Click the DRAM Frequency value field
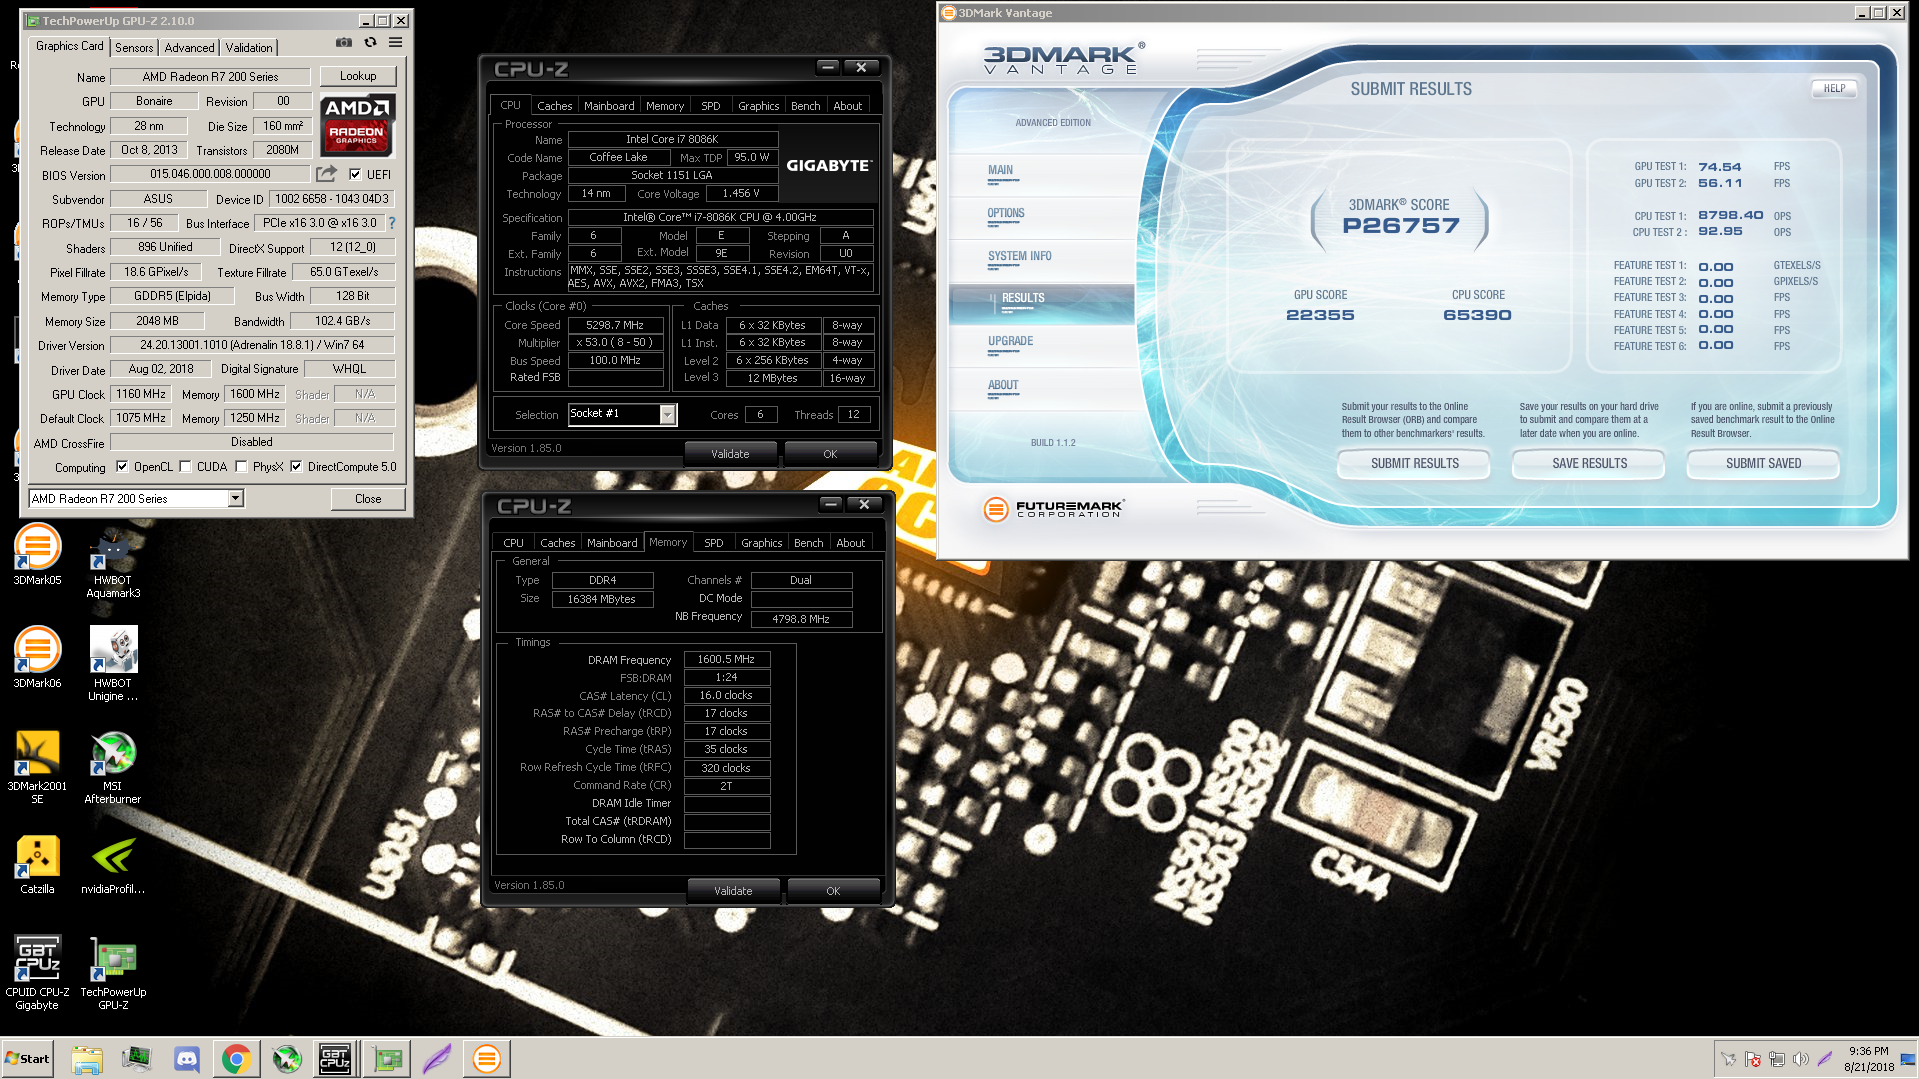 pos(727,659)
